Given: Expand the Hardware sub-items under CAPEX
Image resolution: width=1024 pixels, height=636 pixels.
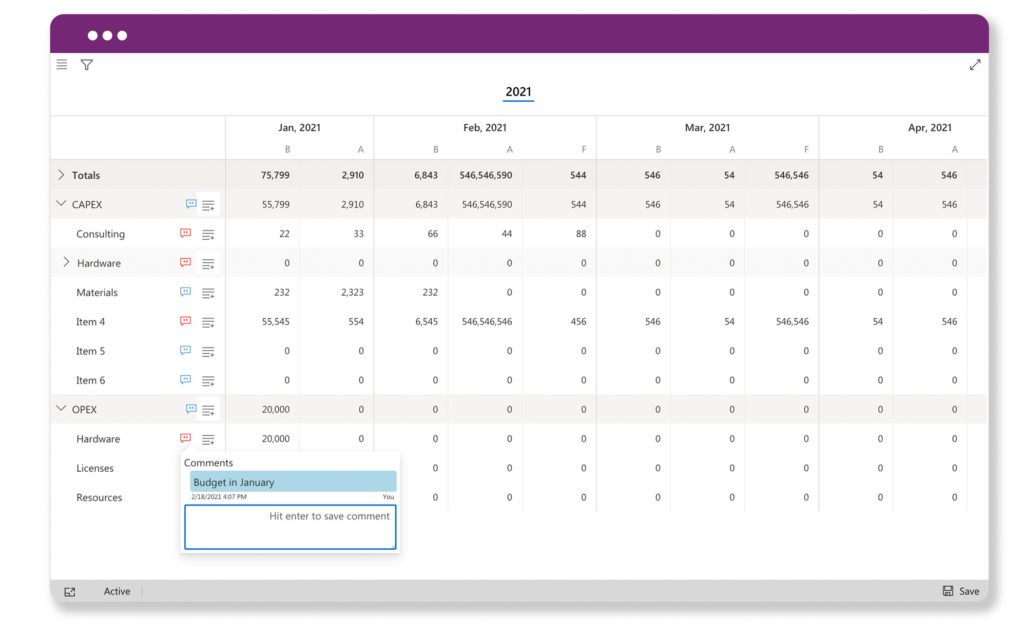Looking at the screenshot, I should [65, 263].
